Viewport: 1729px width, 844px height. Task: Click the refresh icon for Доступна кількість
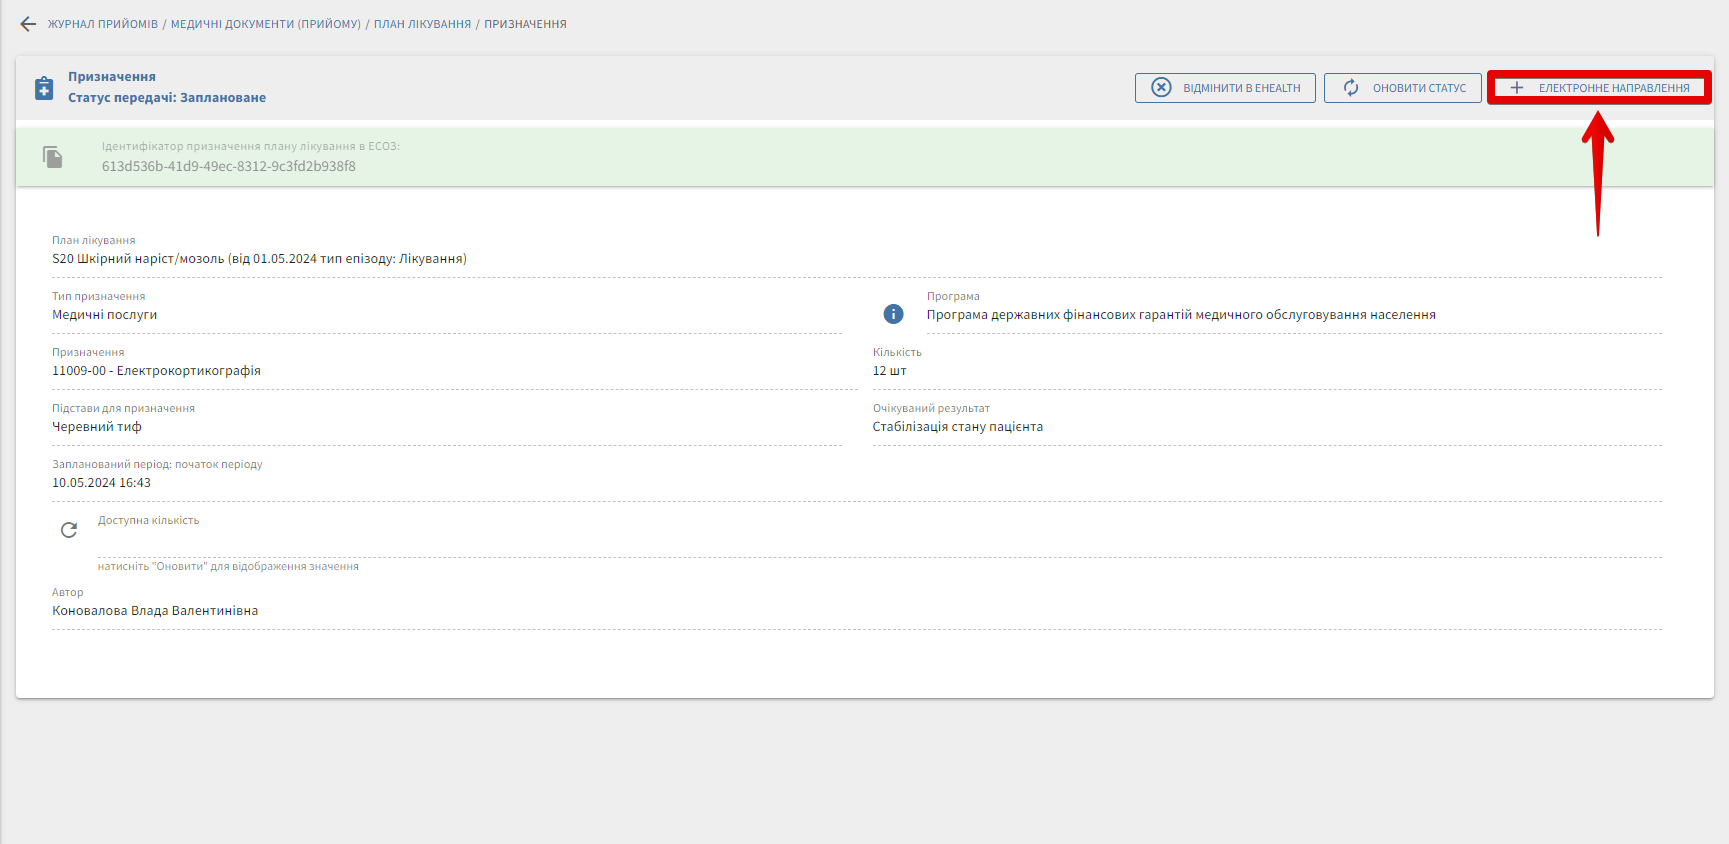69,530
